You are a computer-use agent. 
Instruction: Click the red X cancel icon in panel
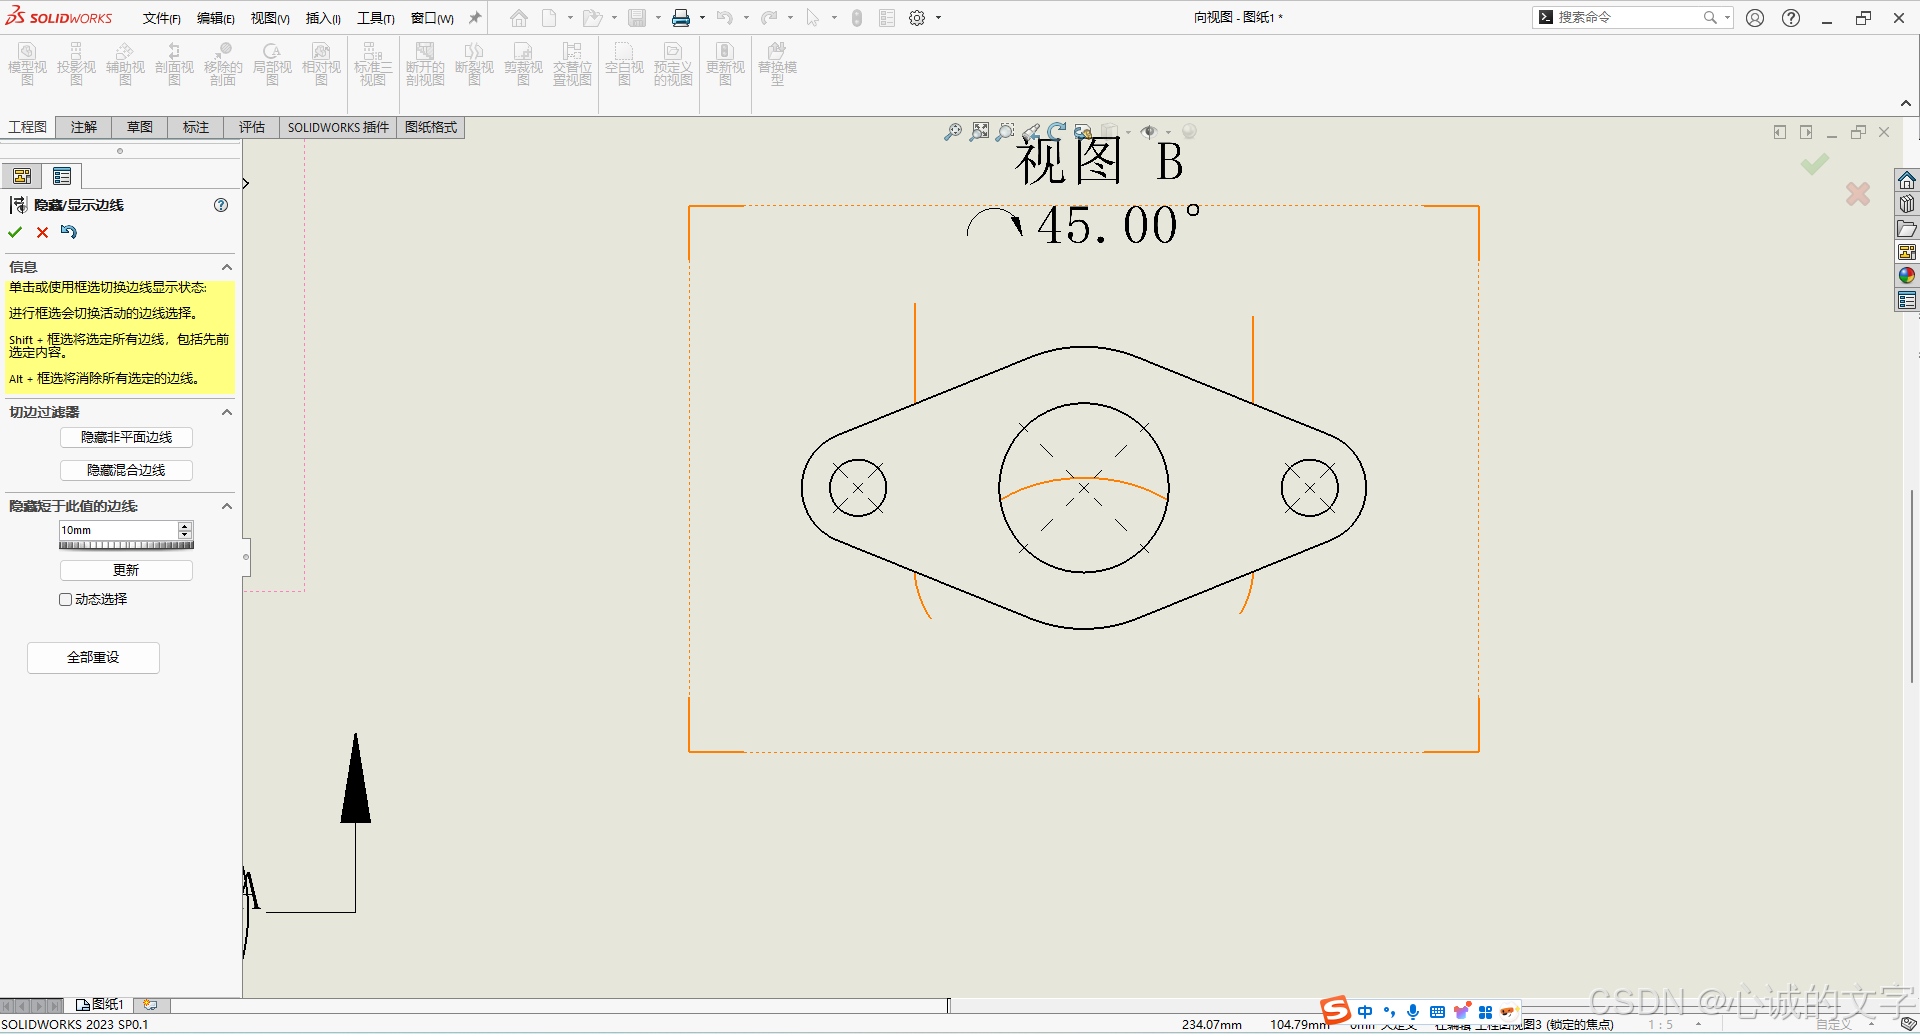pyautogui.click(x=42, y=232)
